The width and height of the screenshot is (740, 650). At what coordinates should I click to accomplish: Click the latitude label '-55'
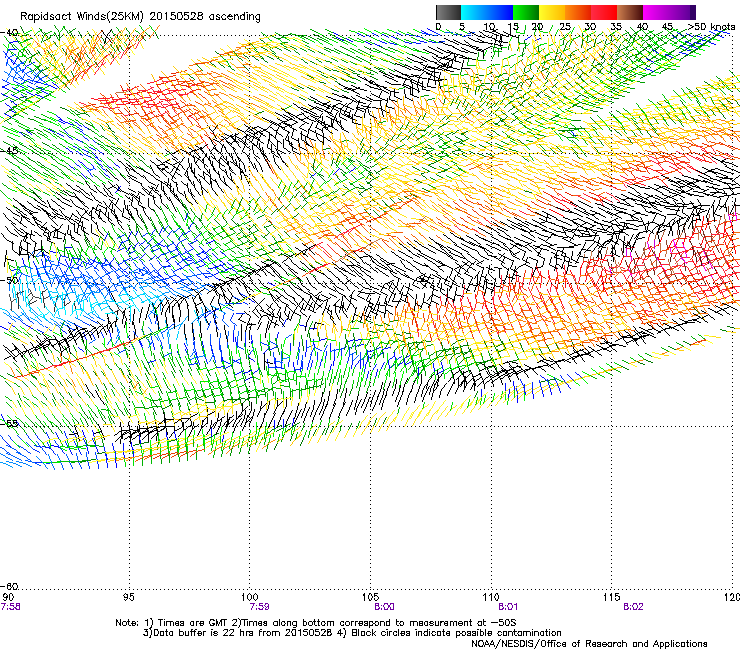9,423
